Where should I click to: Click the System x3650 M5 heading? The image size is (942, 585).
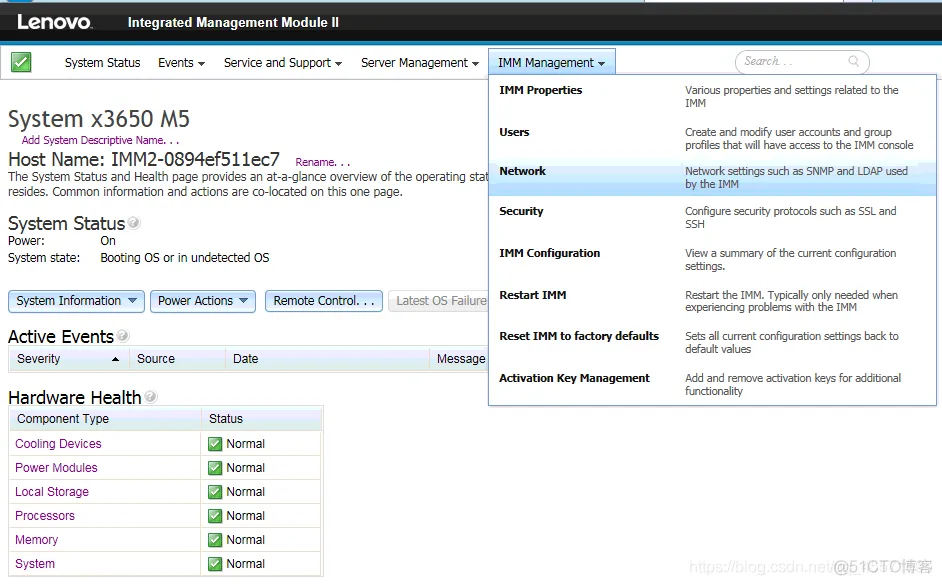(99, 119)
